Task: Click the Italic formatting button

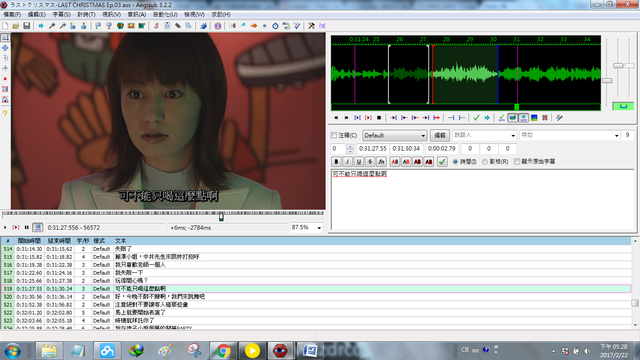Action: [348, 162]
